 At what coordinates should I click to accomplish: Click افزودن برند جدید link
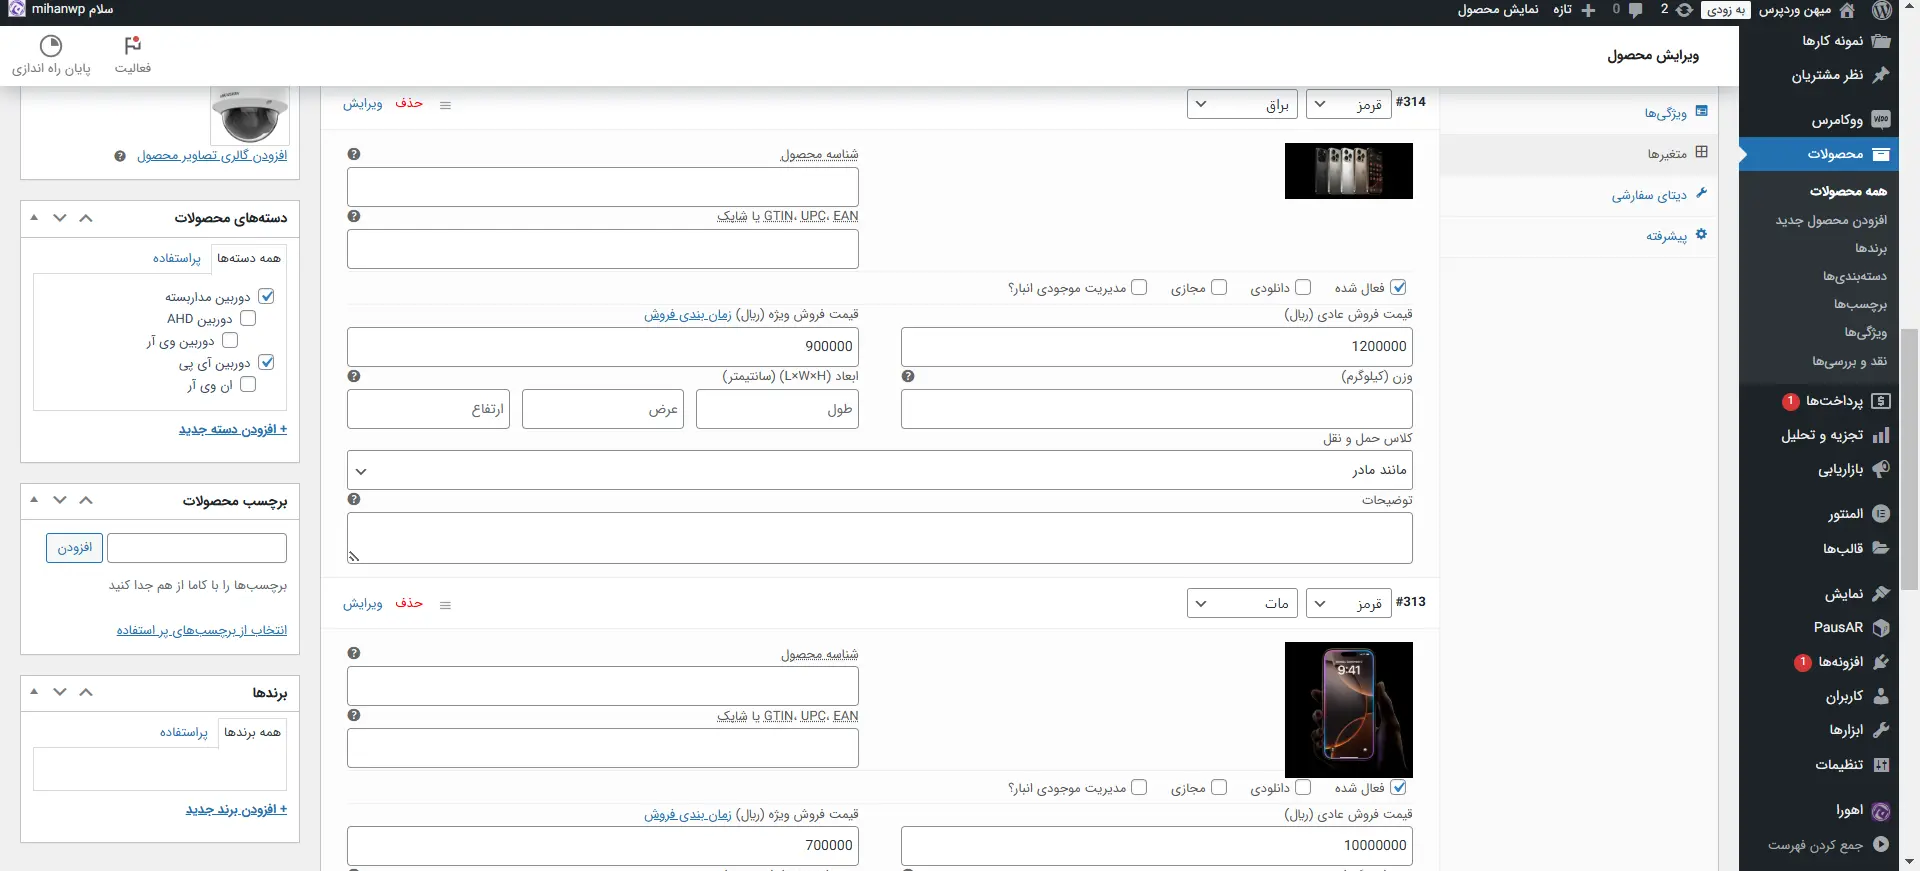236,809
